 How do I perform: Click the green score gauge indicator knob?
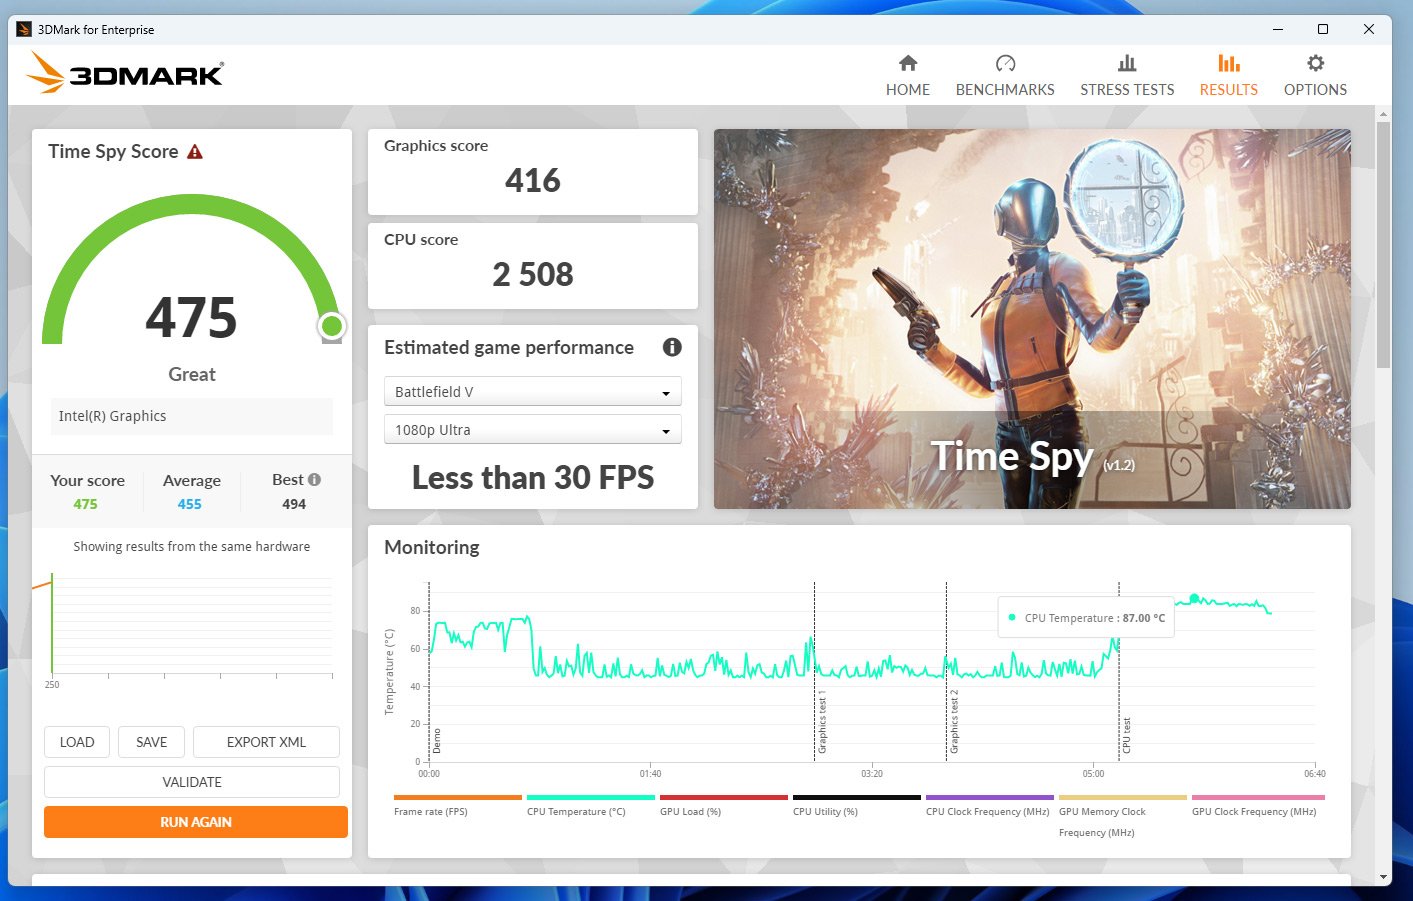(x=332, y=326)
